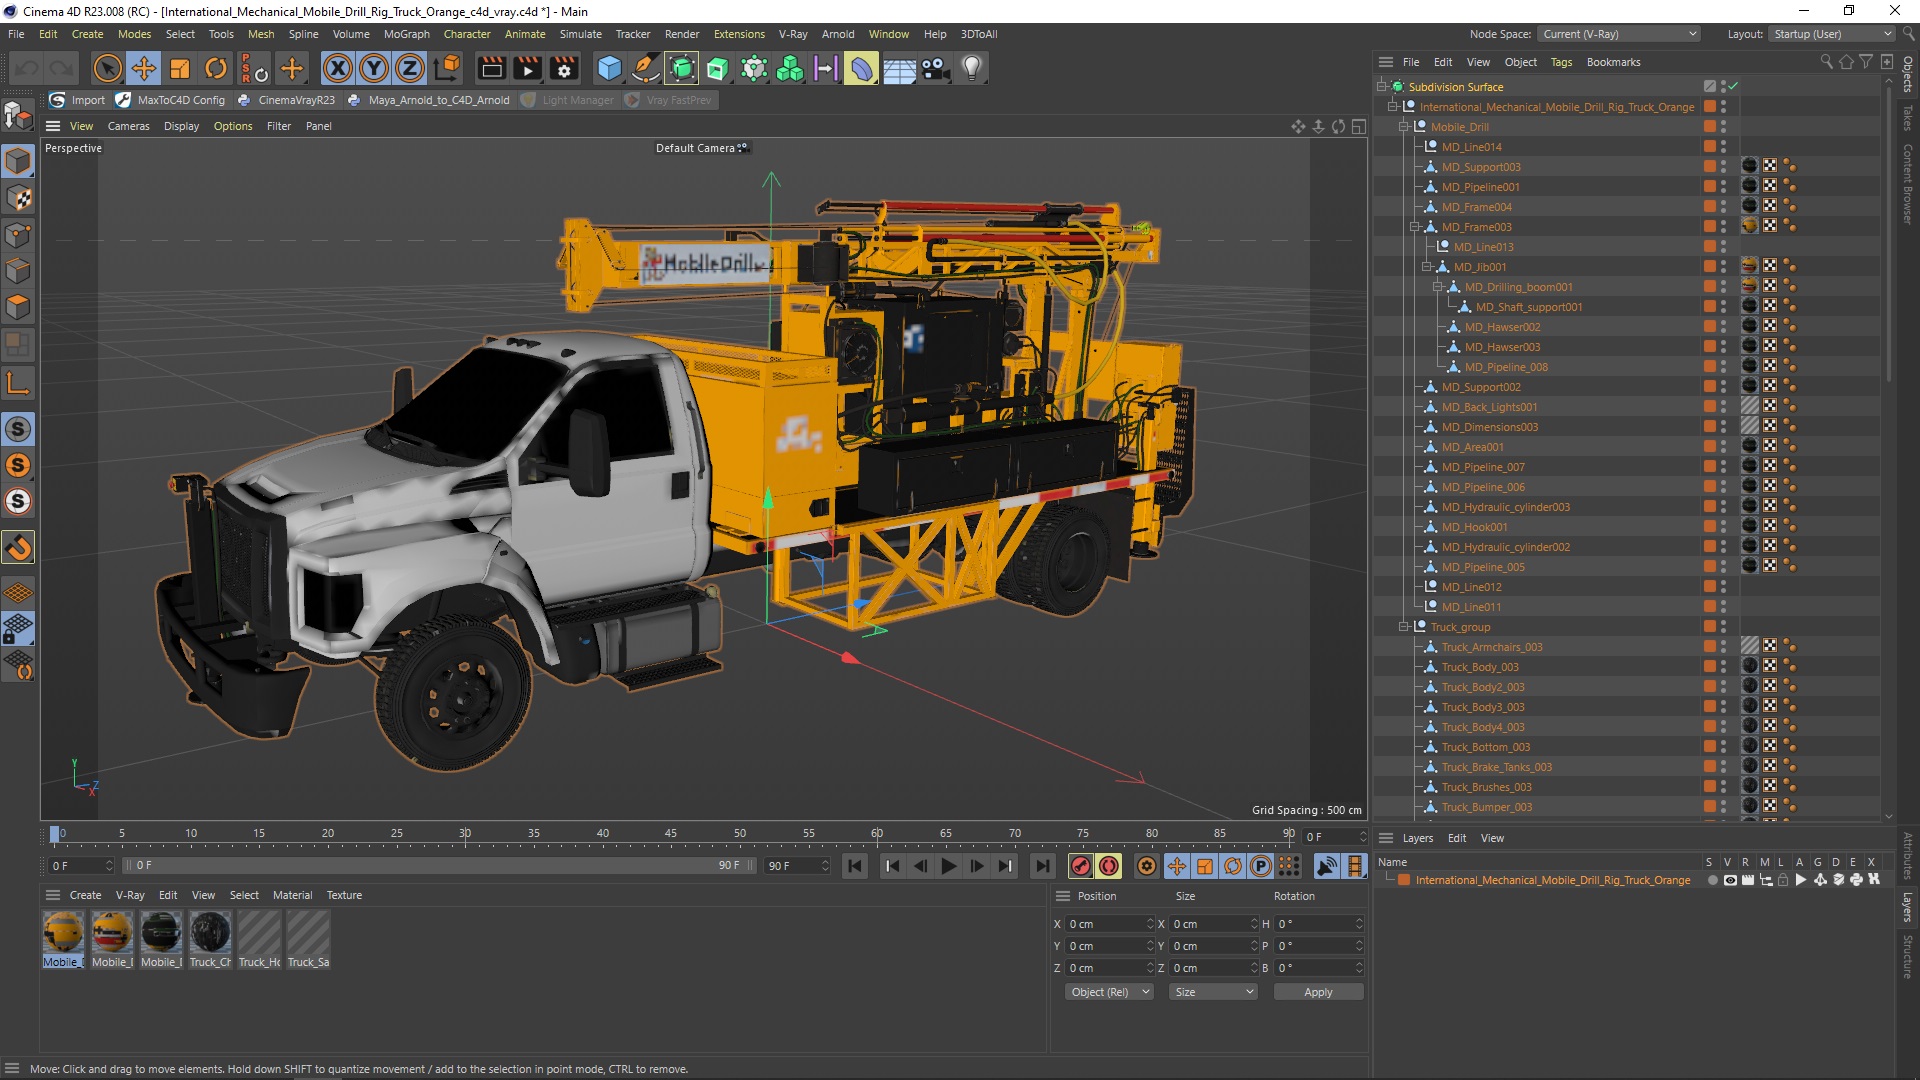Toggle visibility dots for MD_Hook001

tap(1723, 527)
